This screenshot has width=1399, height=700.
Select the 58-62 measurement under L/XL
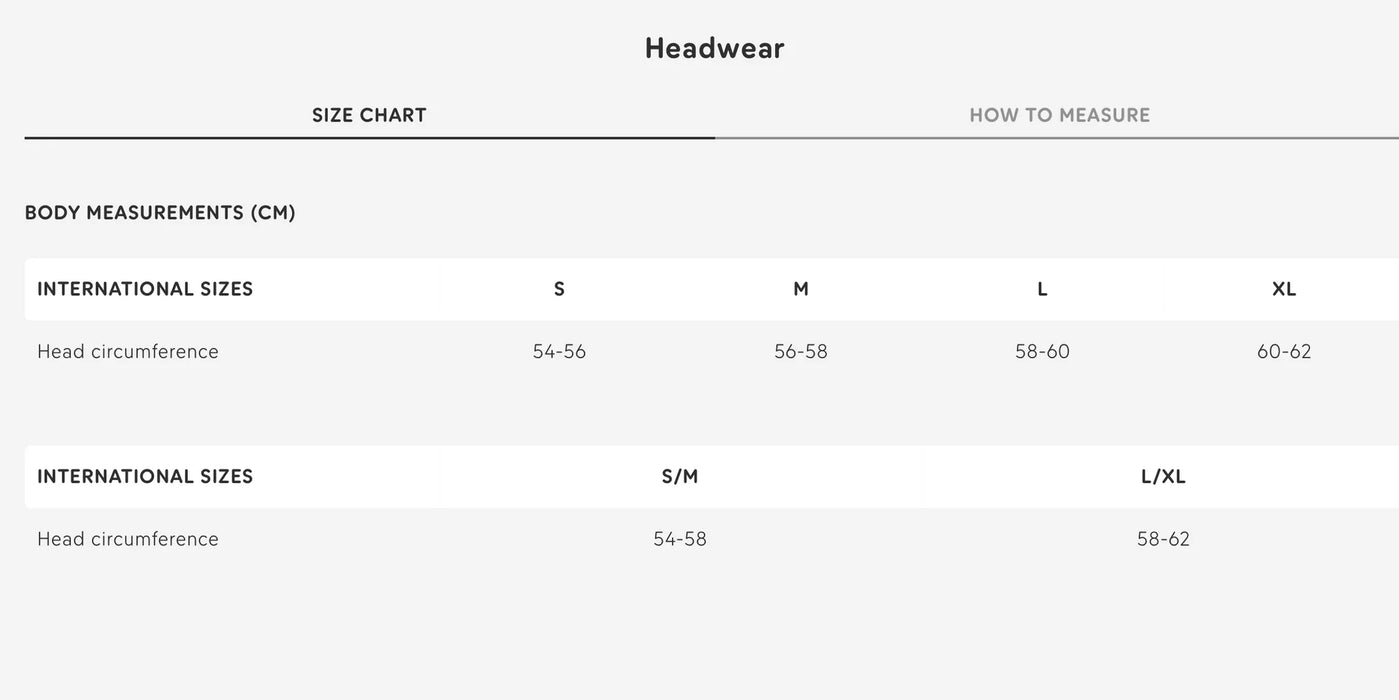[x=1163, y=540]
